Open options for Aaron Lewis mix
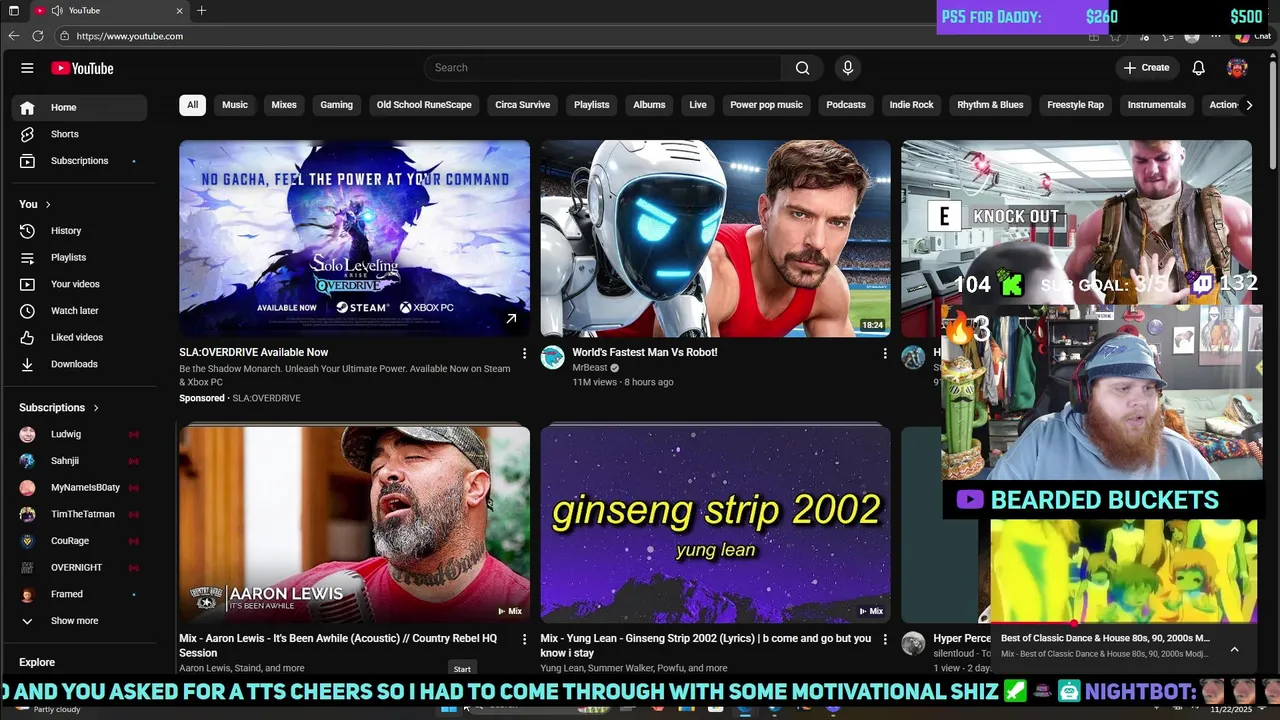Viewport: 1280px width, 720px height. pyautogui.click(x=524, y=639)
